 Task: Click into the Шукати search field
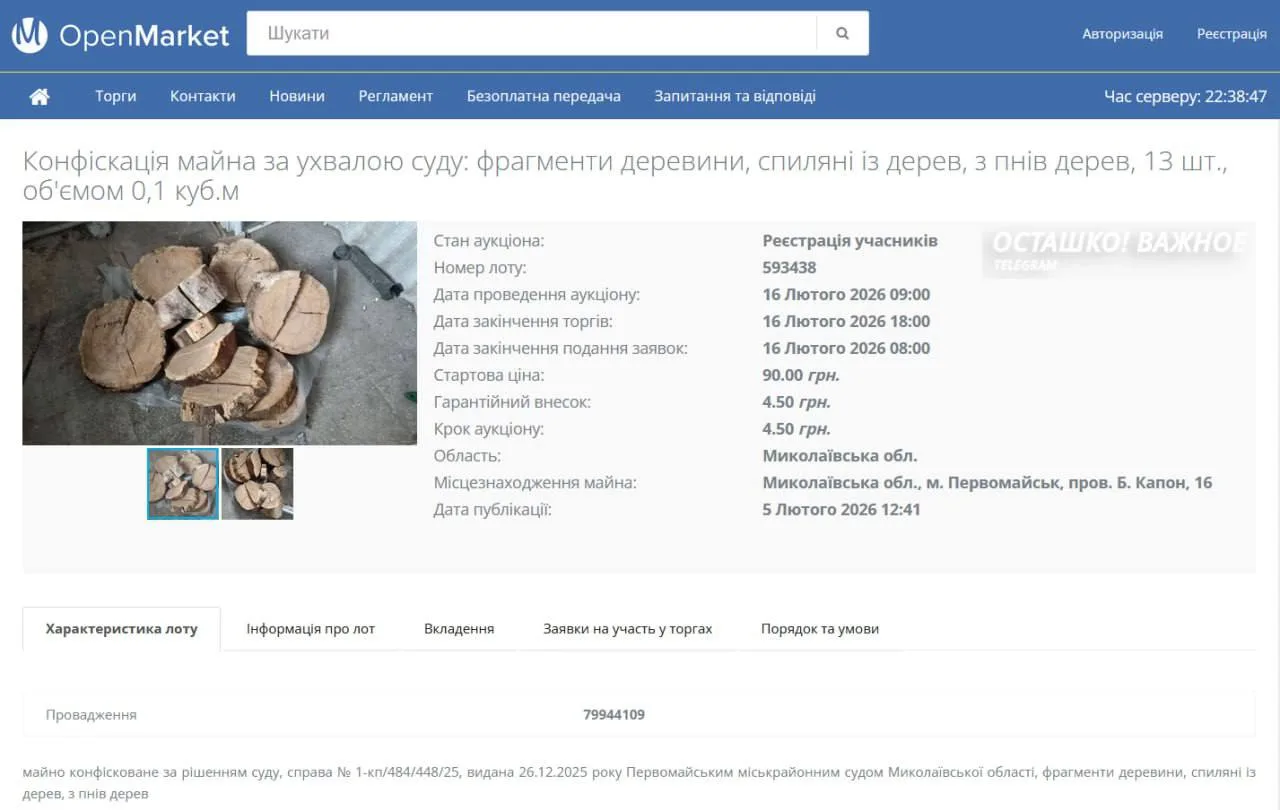(530, 33)
